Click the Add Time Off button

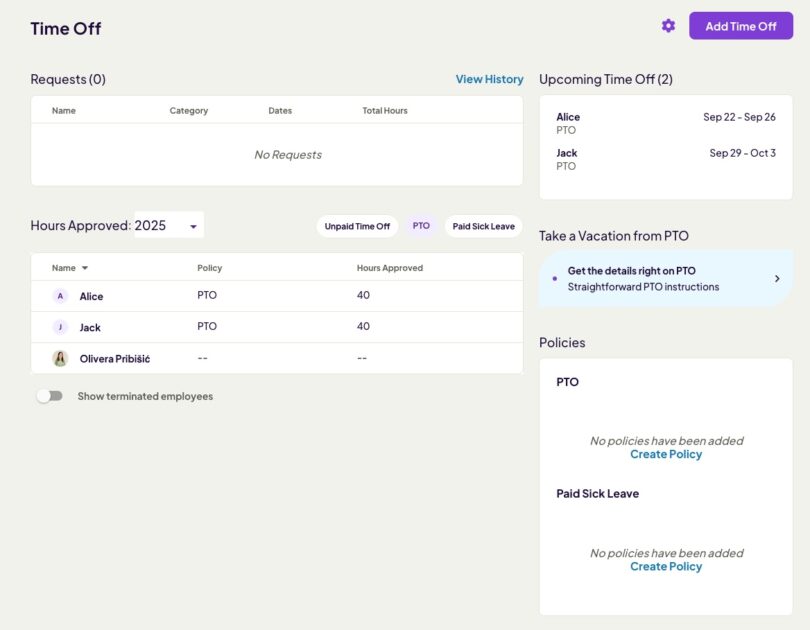coord(740,26)
